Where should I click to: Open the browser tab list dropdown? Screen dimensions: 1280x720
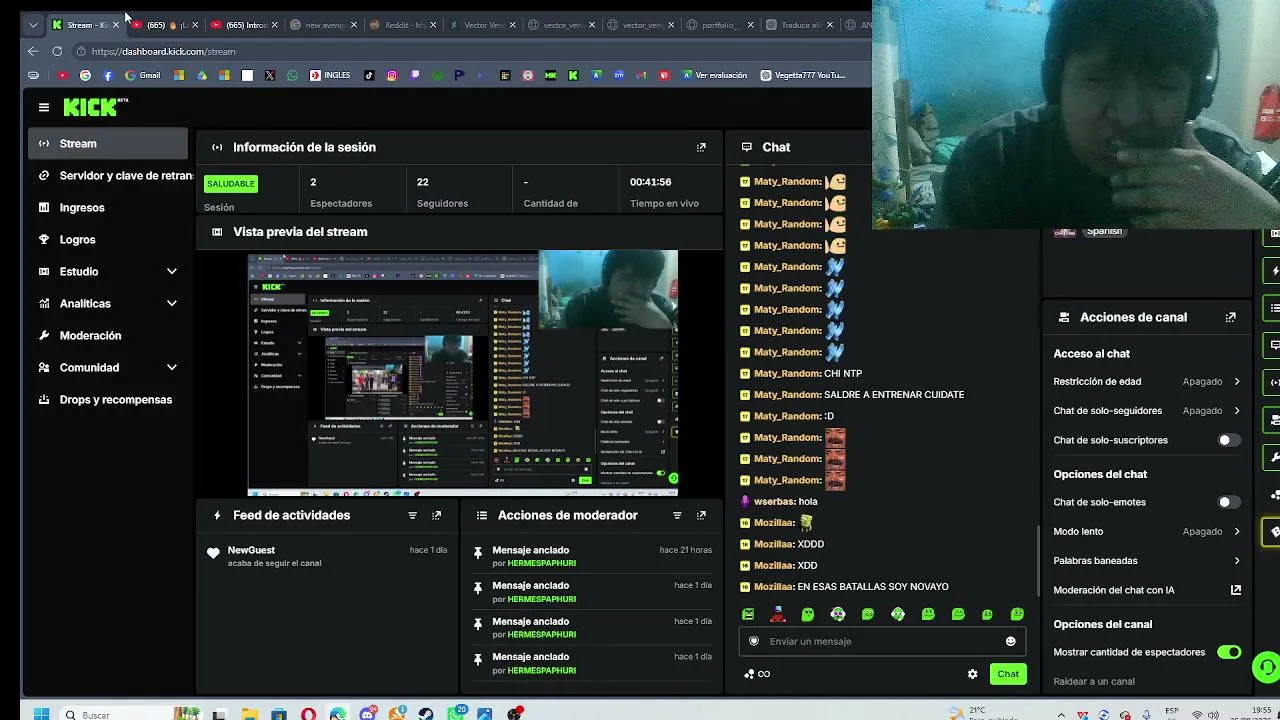[33, 24]
